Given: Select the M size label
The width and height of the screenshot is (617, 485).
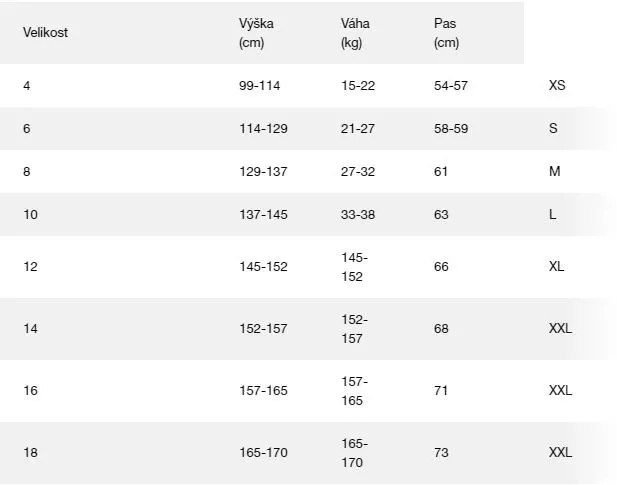Looking at the screenshot, I should pyautogui.click(x=554, y=172).
